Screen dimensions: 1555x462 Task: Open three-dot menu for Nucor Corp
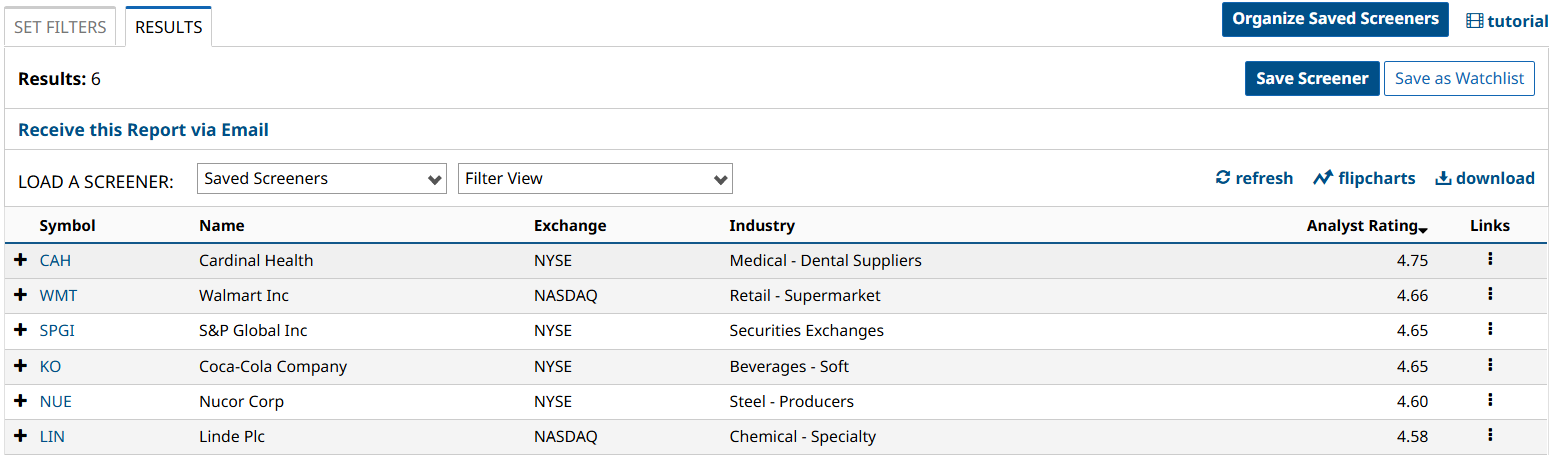point(1490,400)
